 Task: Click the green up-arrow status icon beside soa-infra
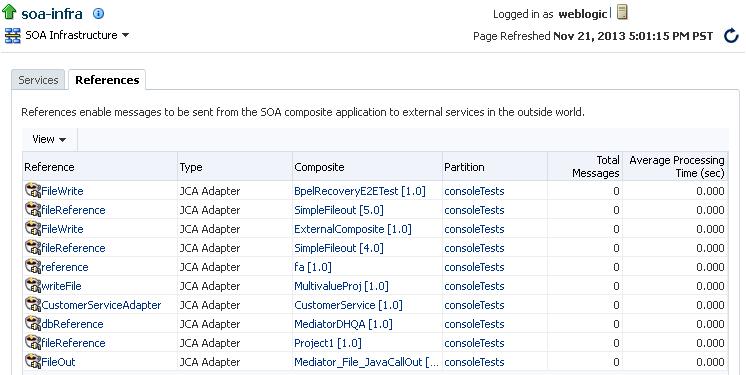pyautogui.click(x=9, y=12)
